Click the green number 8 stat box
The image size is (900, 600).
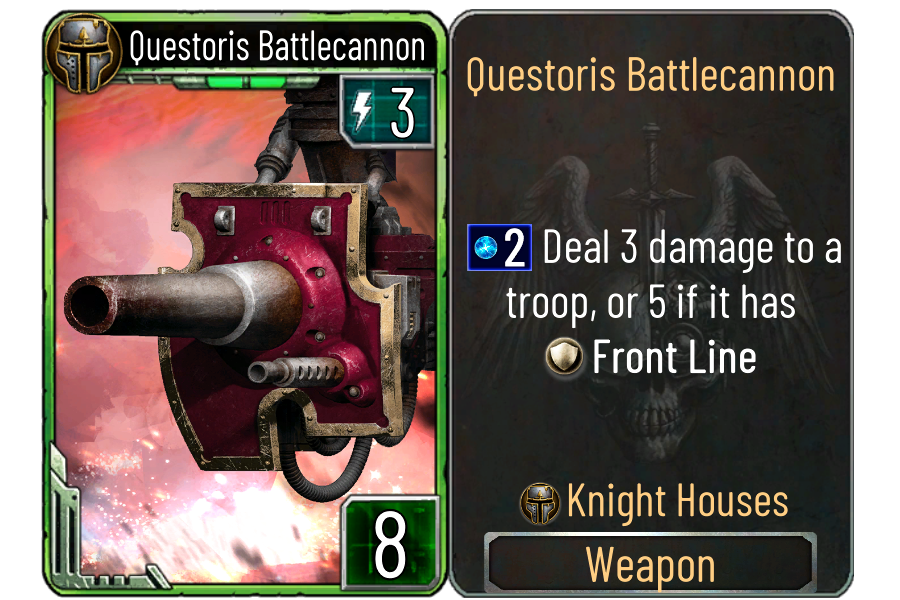click(390, 543)
